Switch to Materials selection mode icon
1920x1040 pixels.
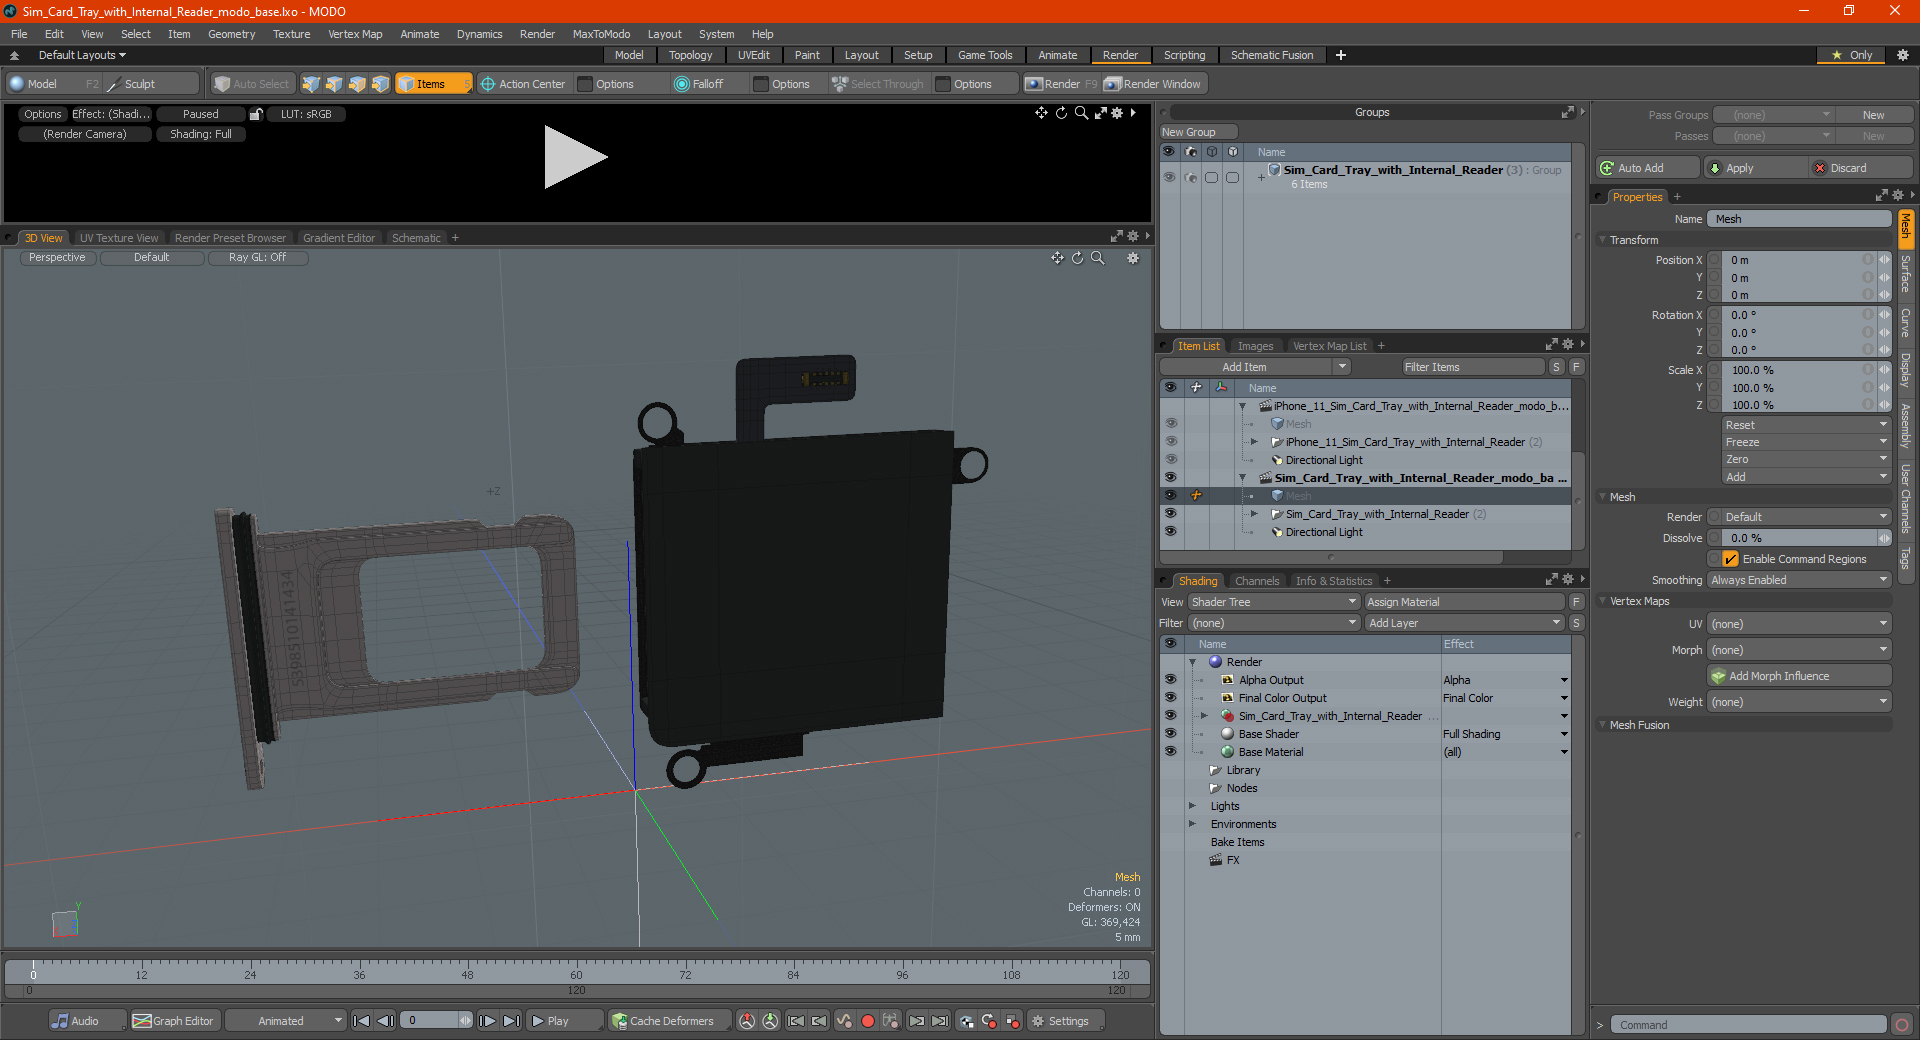coord(380,84)
